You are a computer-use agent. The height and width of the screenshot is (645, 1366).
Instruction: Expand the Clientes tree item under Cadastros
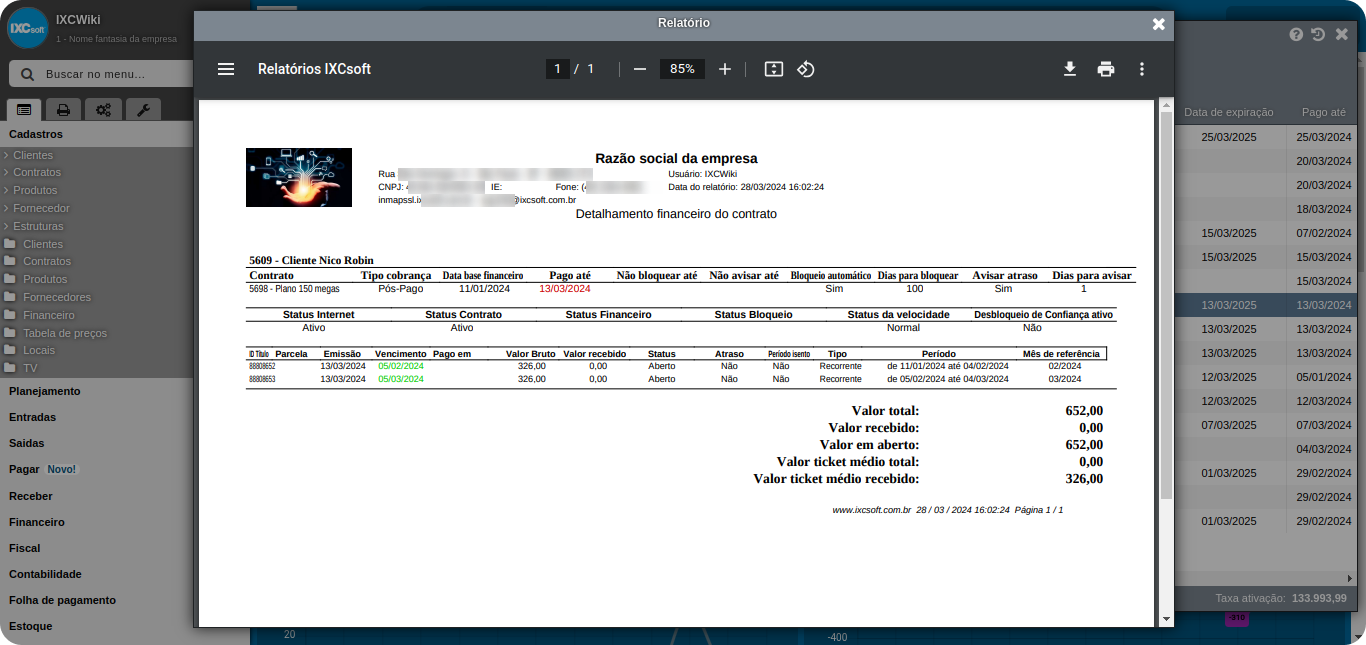pyautogui.click(x=32, y=155)
